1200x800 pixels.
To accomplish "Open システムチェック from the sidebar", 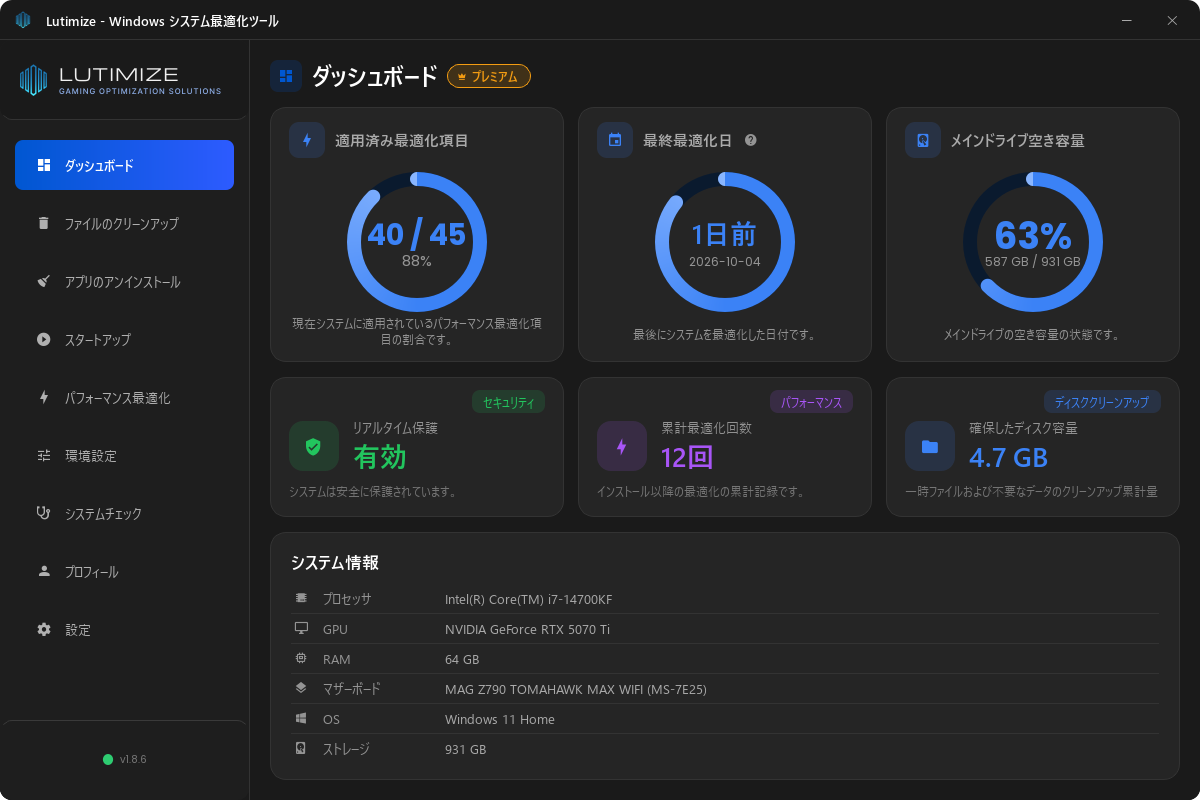I will [x=124, y=513].
